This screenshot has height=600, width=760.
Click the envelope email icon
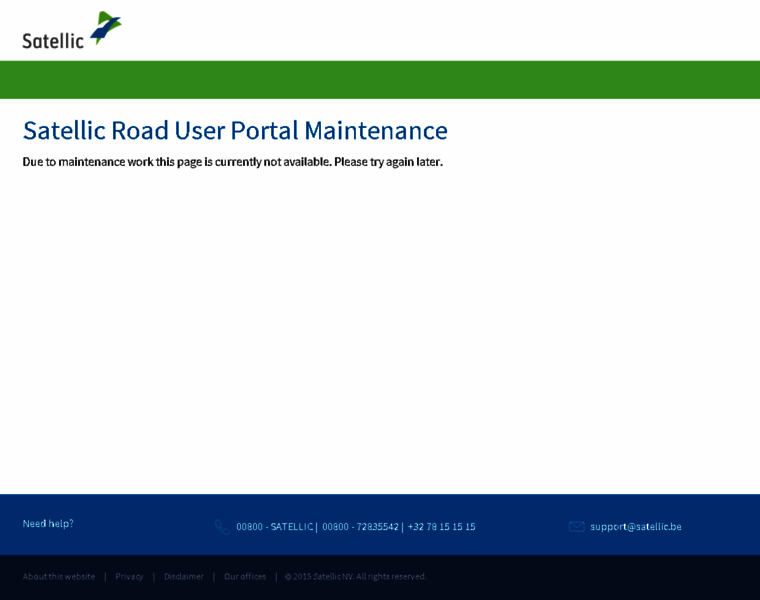point(576,526)
